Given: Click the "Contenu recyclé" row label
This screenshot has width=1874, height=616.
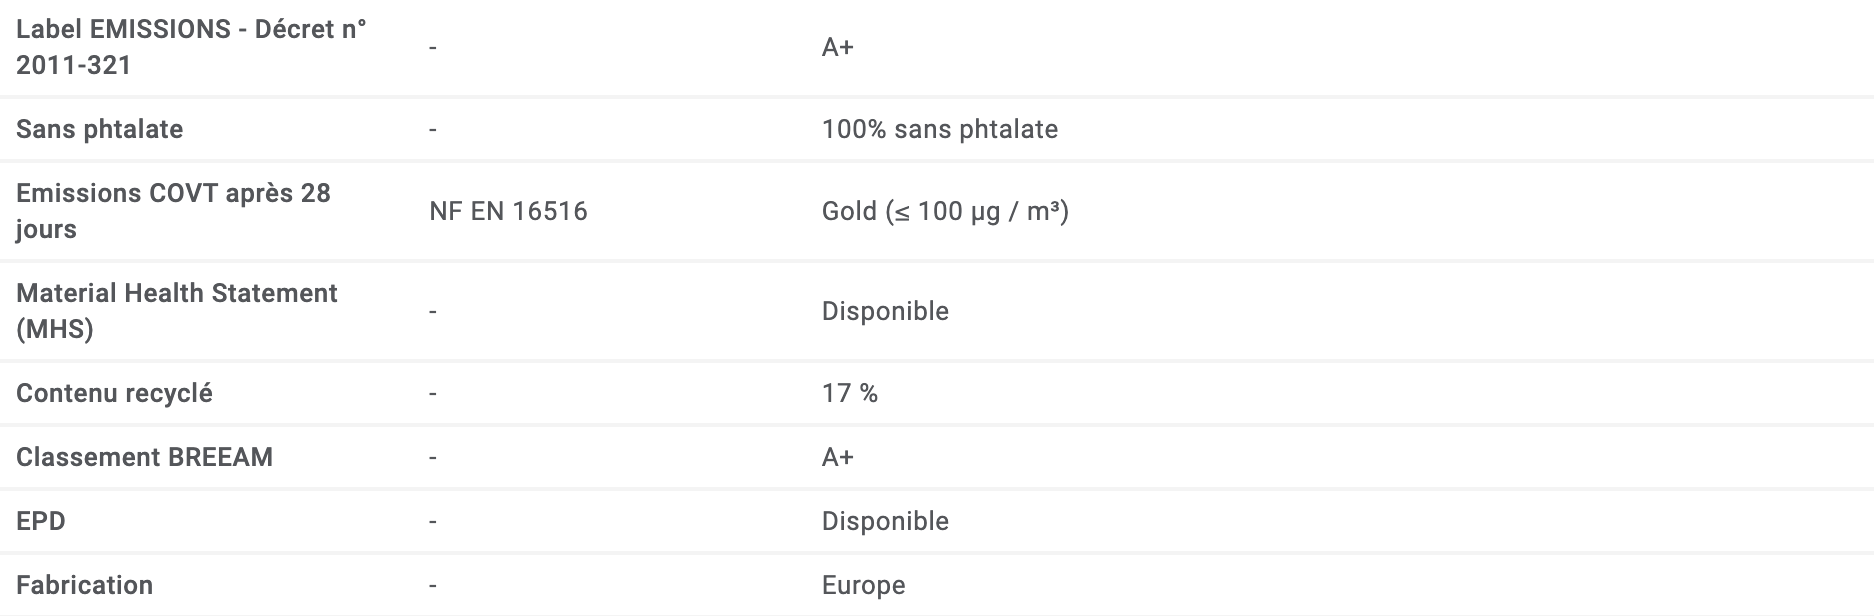Looking at the screenshot, I should 114,393.
